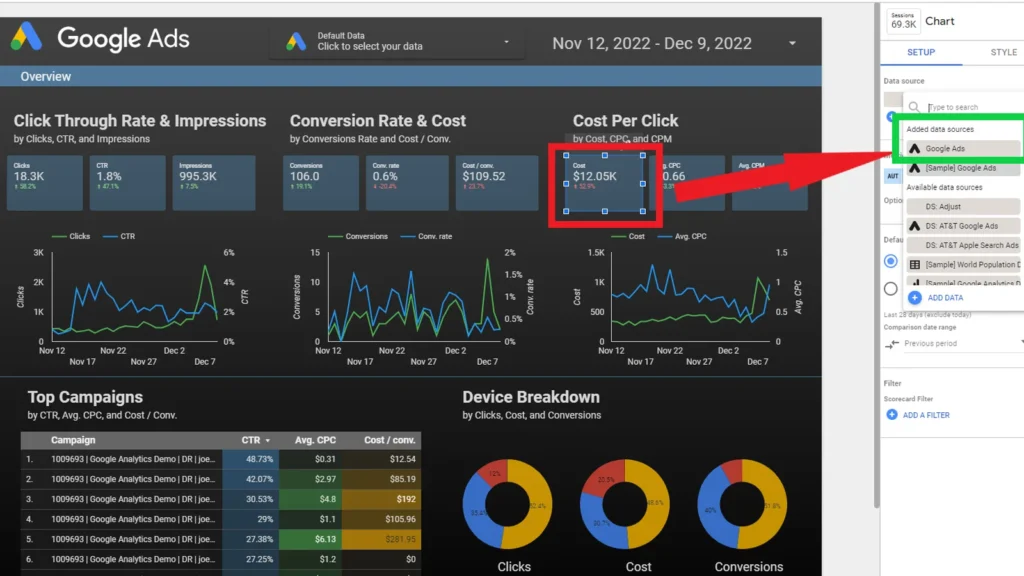This screenshot has height=576, width=1024.
Task: Choose DS: Adjust data source
Action: point(963,206)
